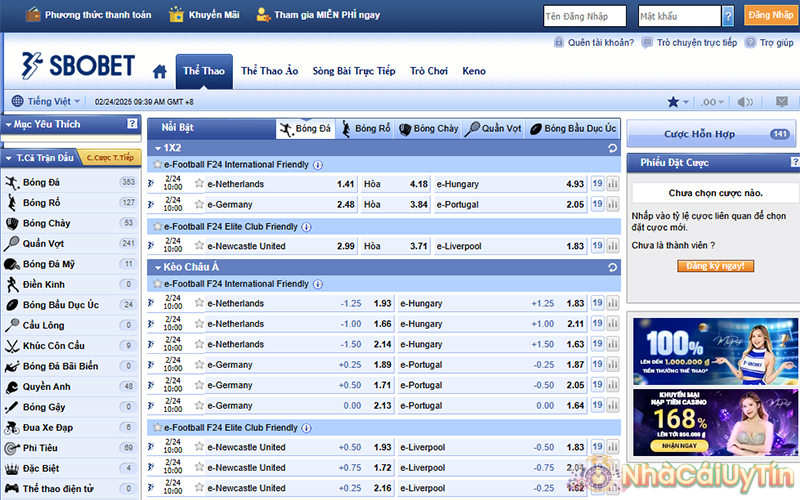Star the e-Newcastle United 1X2 match
The image size is (800, 500).
199,246
